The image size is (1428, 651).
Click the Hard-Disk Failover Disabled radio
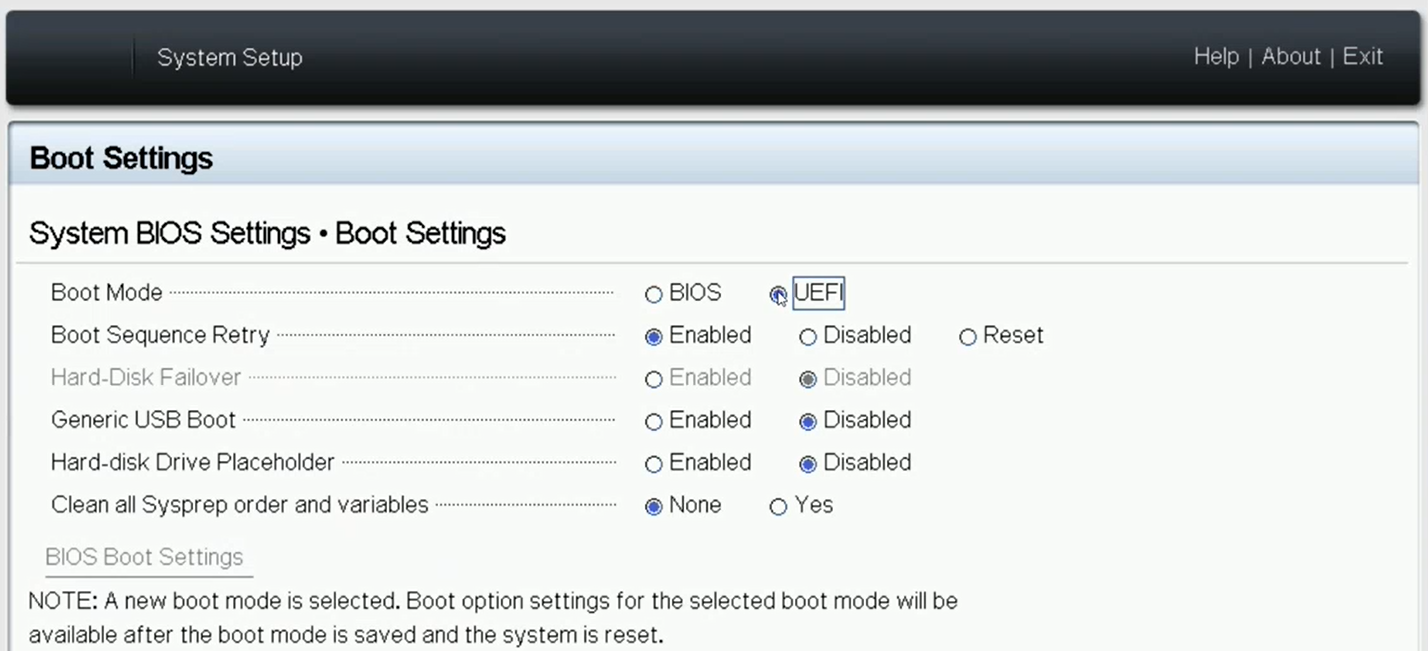point(808,380)
